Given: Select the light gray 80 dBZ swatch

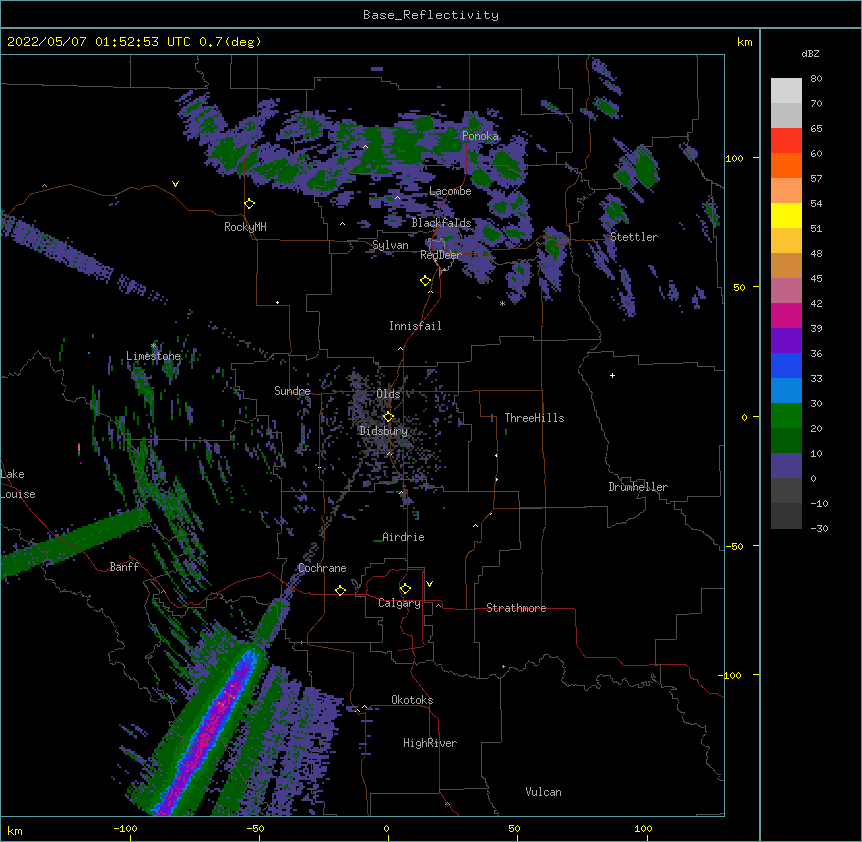Looking at the screenshot, I should [x=786, y=91].
